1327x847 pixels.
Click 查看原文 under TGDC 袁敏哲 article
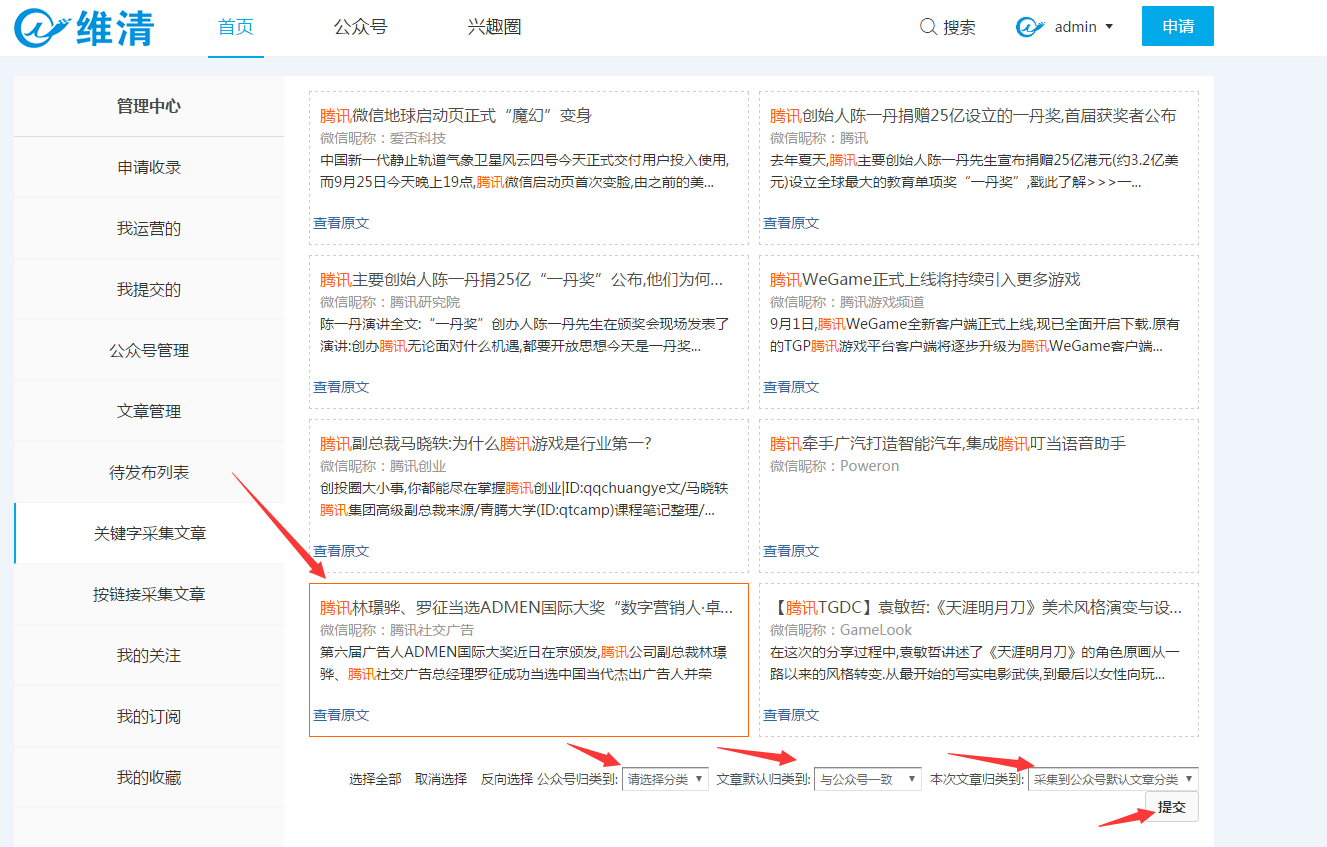click(791, 715)
